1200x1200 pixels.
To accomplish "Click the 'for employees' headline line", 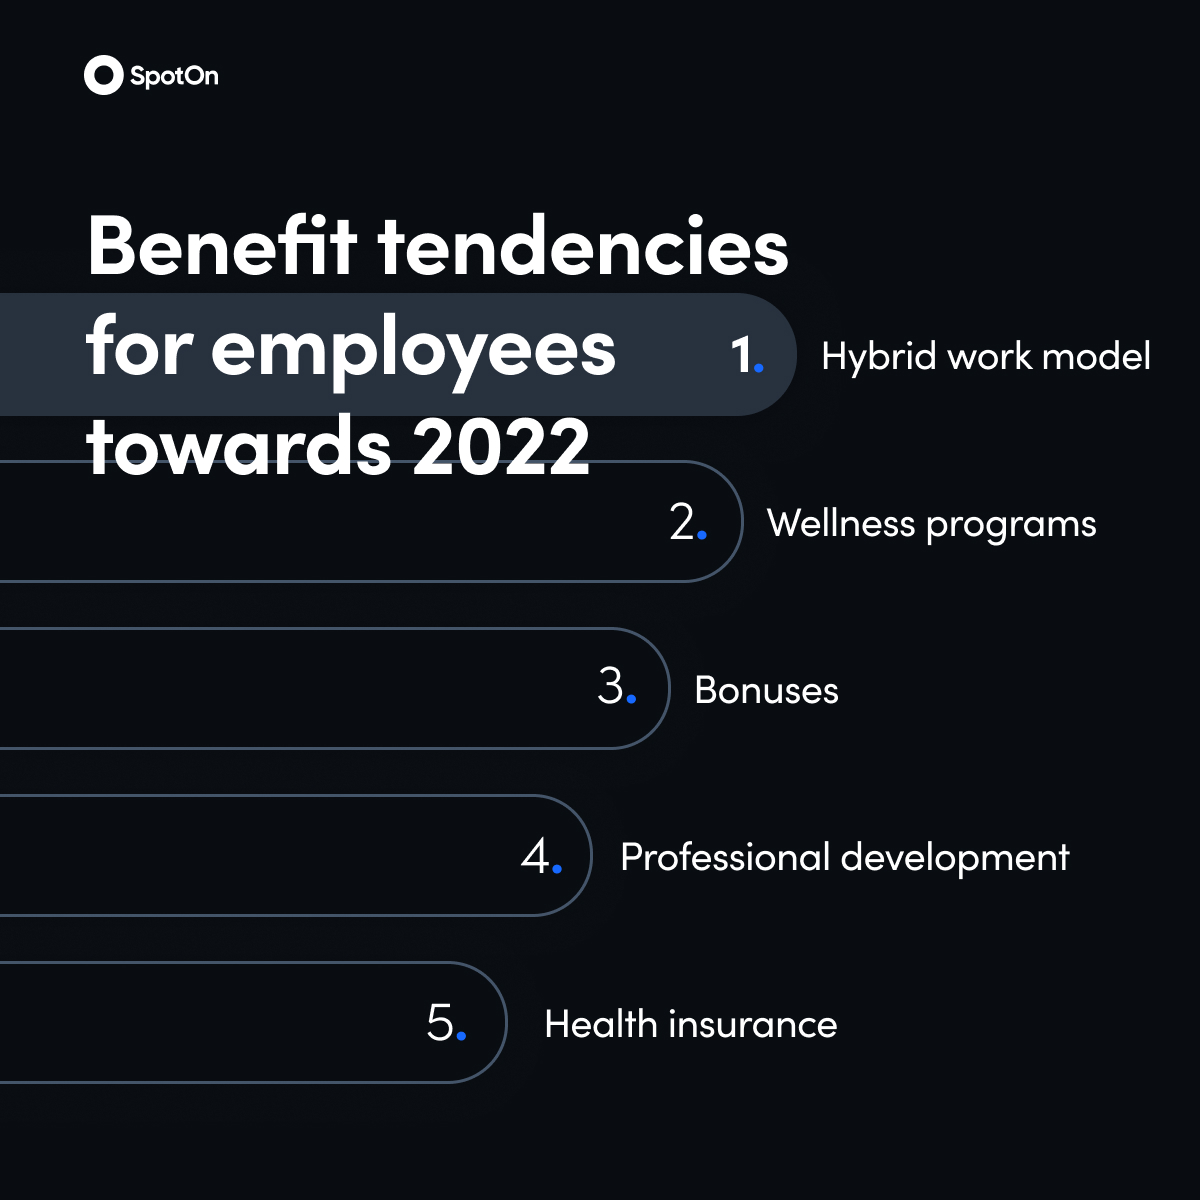I will pos(351,350).
